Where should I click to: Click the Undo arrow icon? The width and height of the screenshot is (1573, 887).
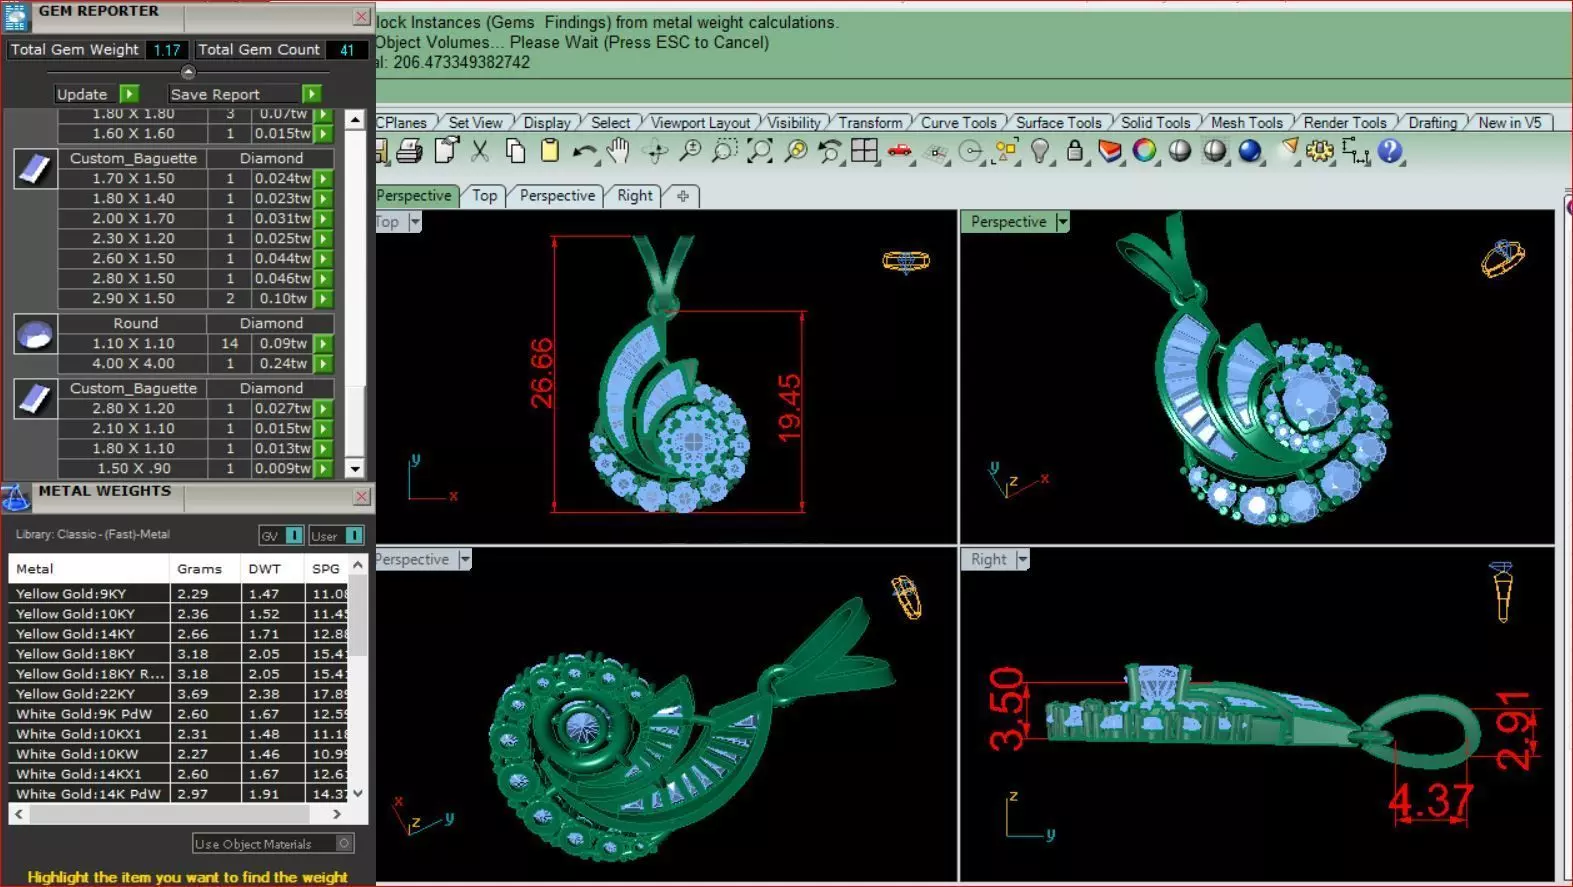(x=584, y=152)
